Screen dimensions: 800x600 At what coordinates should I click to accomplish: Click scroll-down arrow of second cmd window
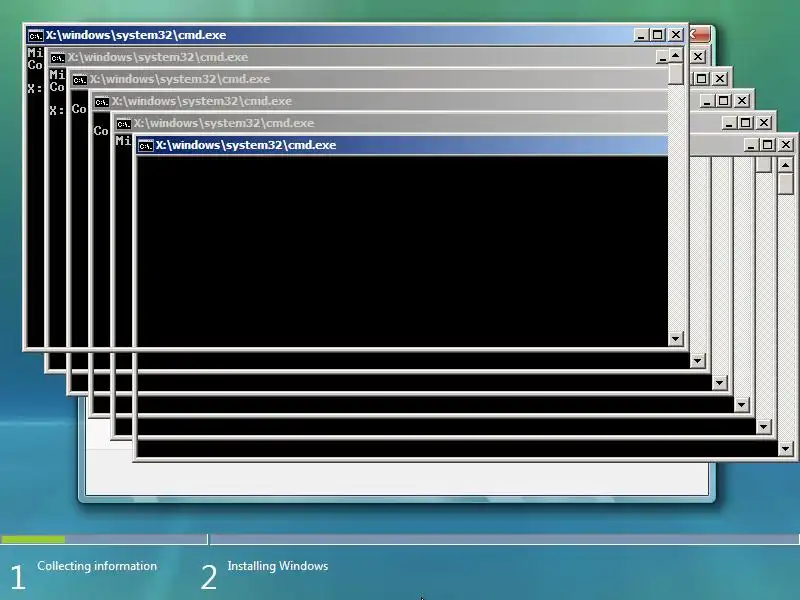697,361
